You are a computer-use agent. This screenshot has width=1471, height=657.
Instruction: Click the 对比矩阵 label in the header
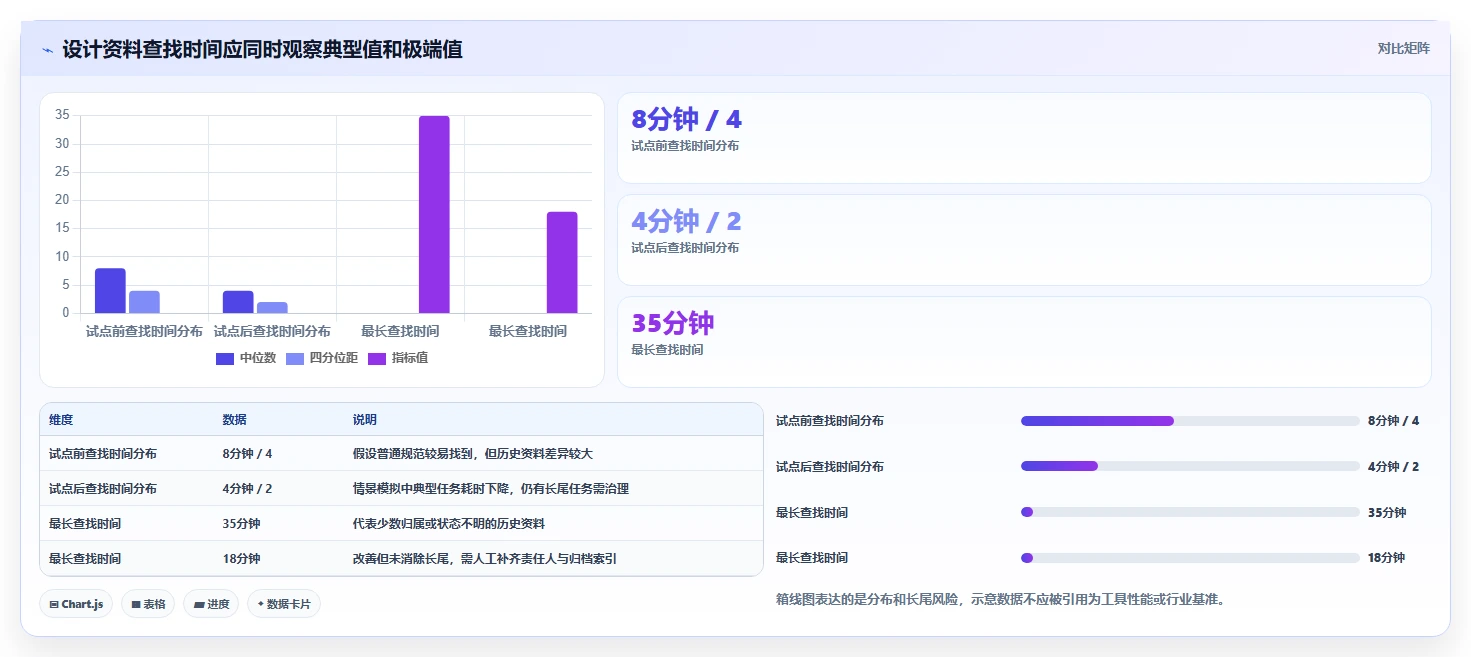pyautogui.click(x=1403, y=48)
